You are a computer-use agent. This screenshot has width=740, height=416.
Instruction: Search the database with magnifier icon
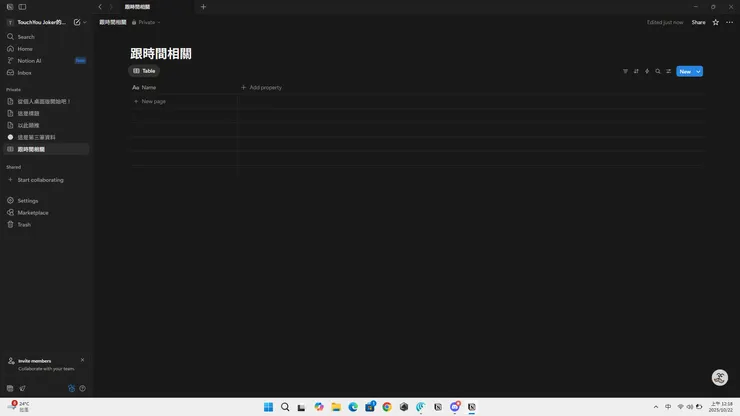pos(658,71)
